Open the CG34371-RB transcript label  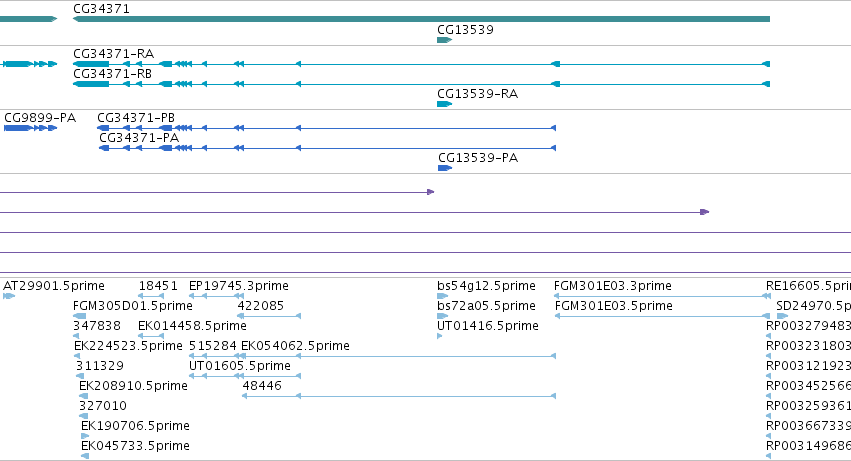(x=112, y=74)
